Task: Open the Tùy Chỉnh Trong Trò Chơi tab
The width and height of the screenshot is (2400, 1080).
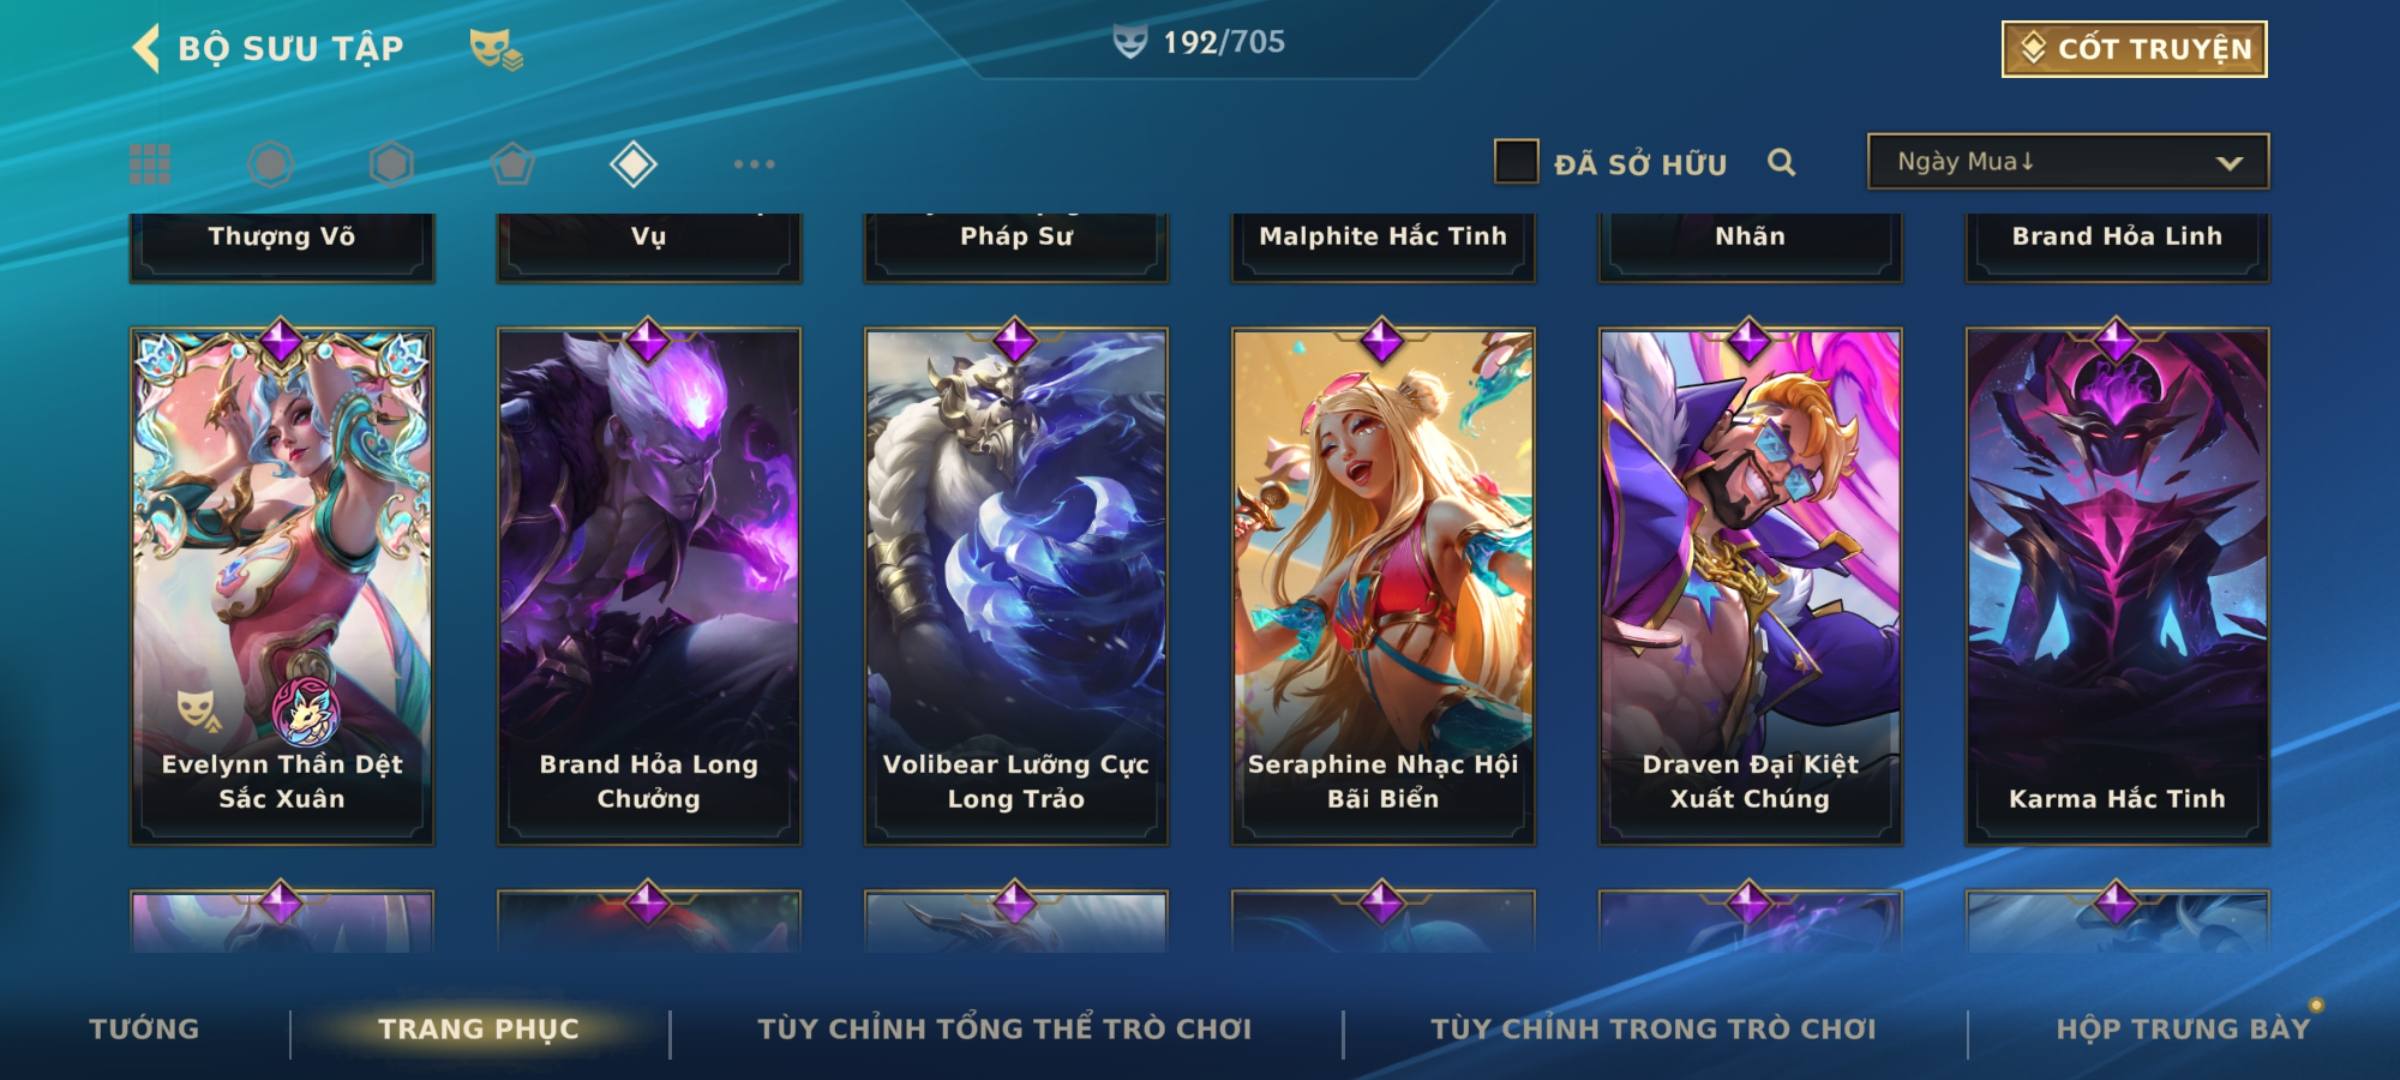Action: pos(1654,1029)
